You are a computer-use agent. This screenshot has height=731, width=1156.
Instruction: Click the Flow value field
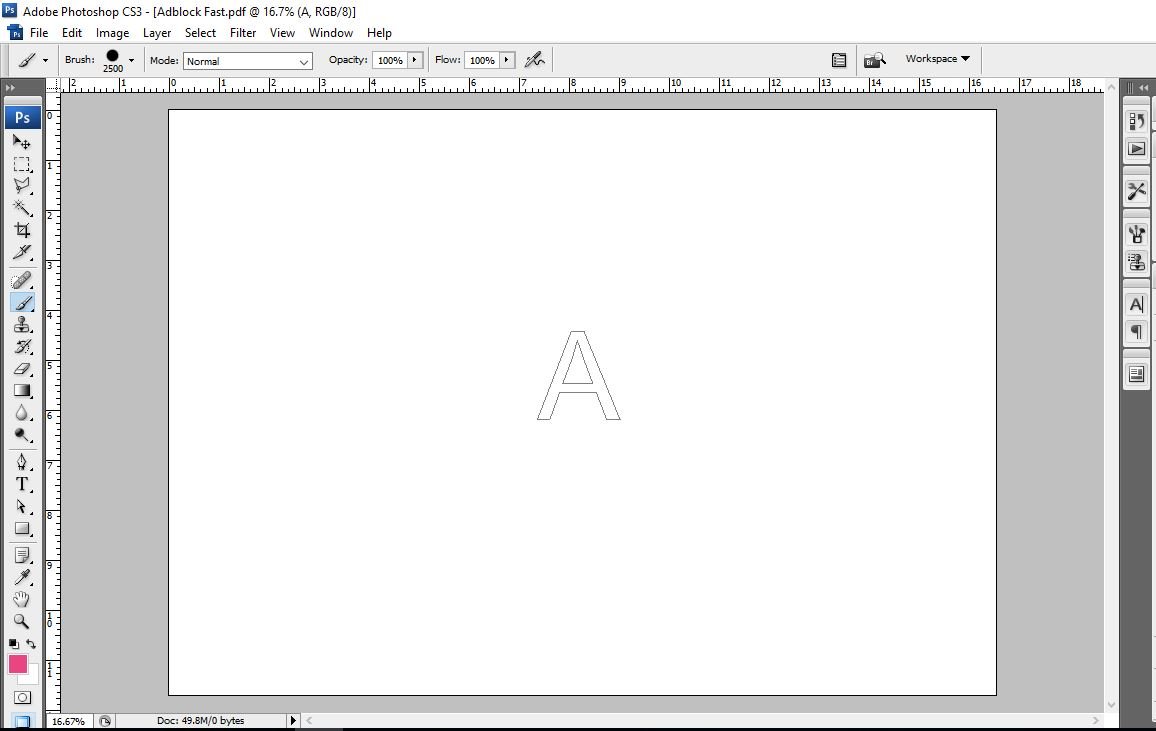coord(481,60)
